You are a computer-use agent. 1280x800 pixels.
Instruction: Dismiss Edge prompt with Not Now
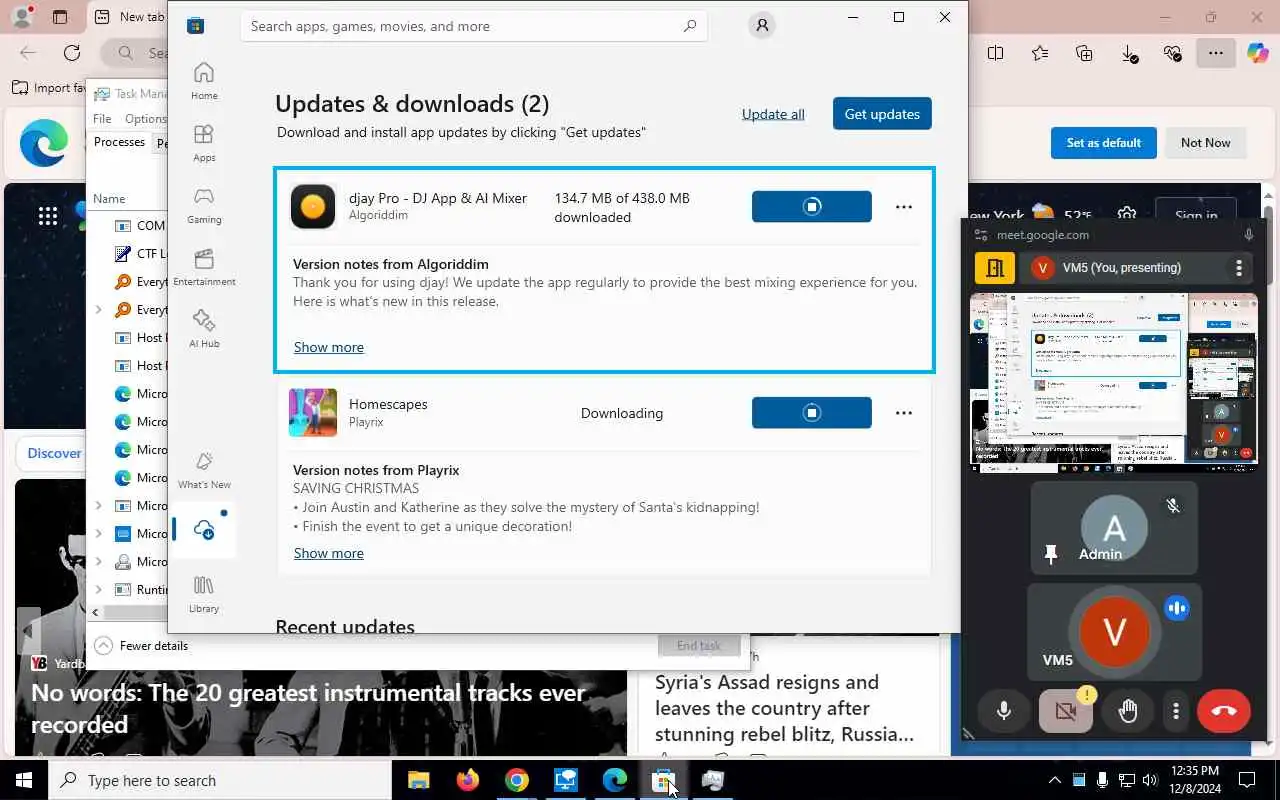click(1205, 143)
